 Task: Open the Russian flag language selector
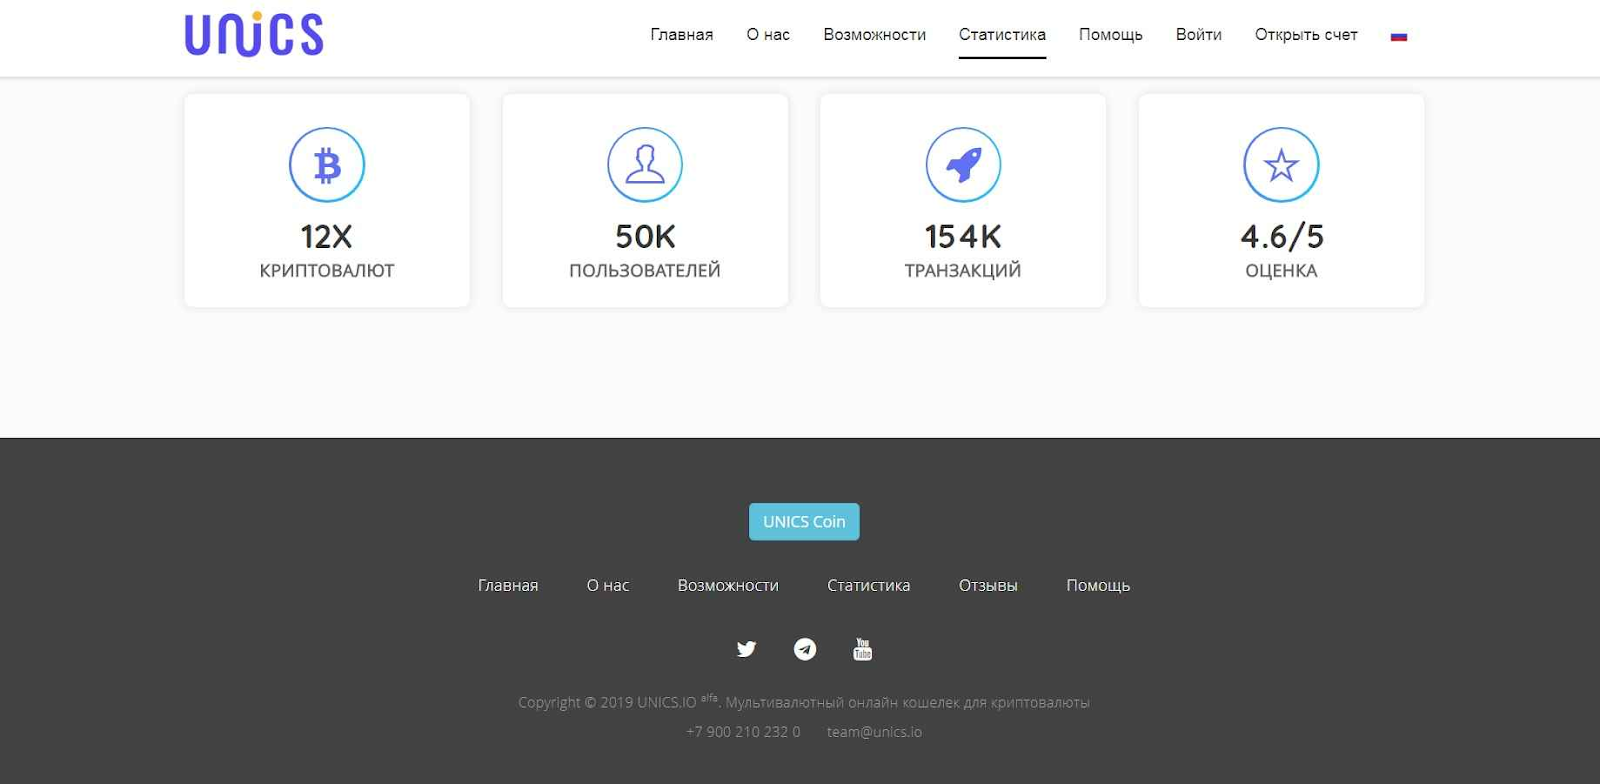click(x=1399, y=36)
